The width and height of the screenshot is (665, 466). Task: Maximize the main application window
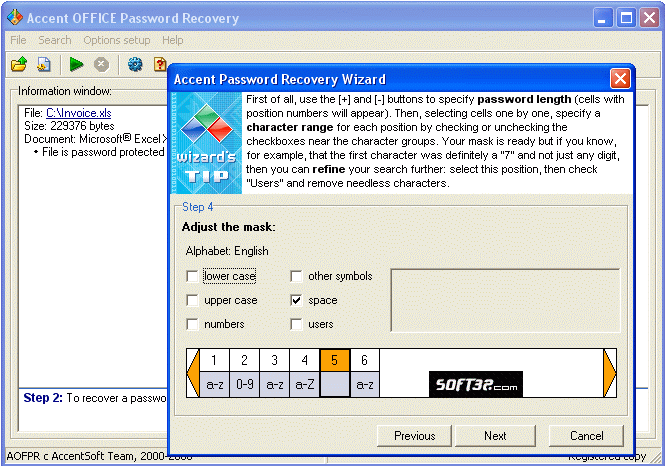coord(626,18)
